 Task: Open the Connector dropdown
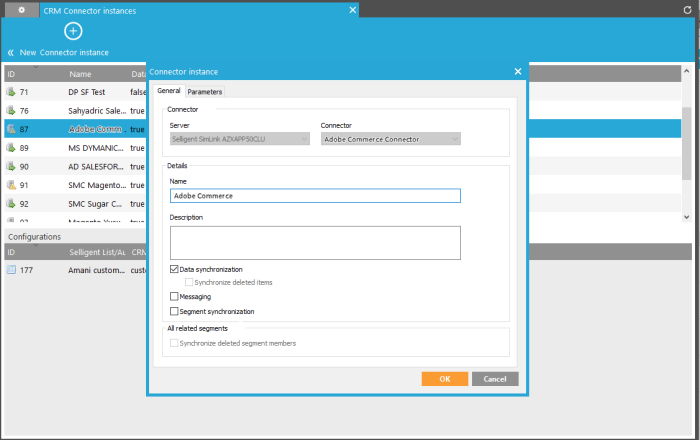[x=390, y=139]
